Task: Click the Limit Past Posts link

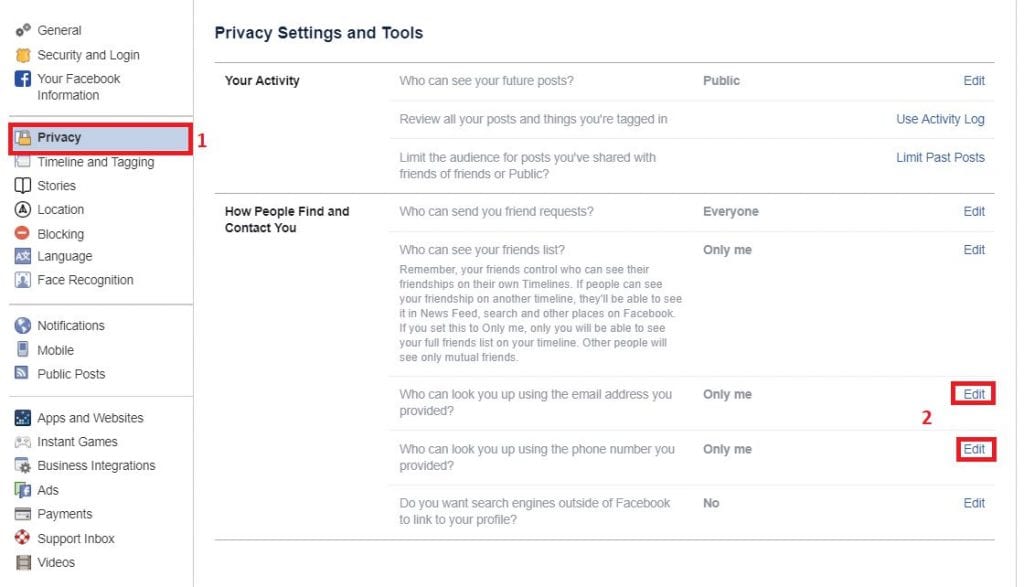Action: coord(940,157)
